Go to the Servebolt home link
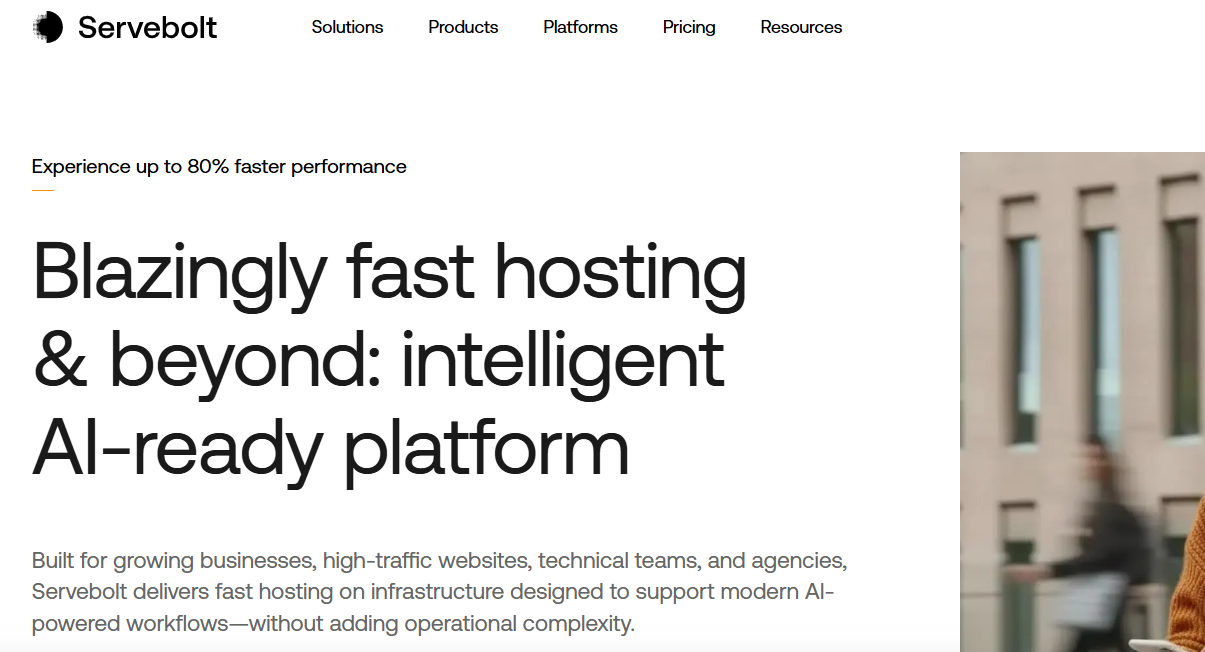 click(x=125, y=27)
